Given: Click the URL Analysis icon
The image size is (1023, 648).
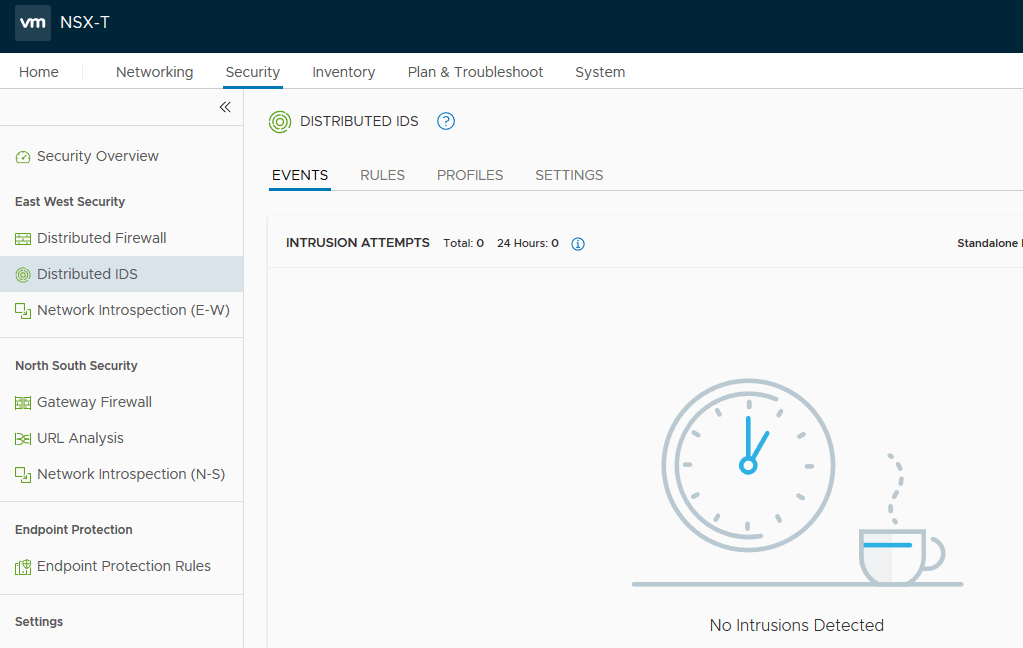Looking at the screenshot, I should (23, 439).
